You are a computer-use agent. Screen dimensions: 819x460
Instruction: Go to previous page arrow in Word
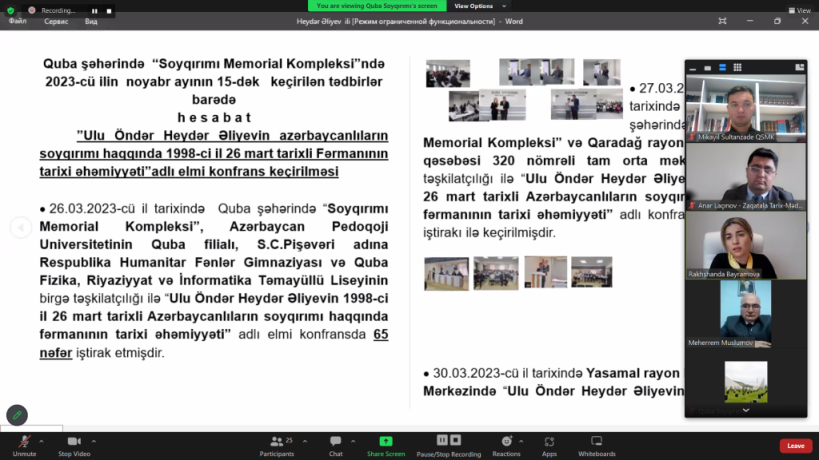[21, 227]
